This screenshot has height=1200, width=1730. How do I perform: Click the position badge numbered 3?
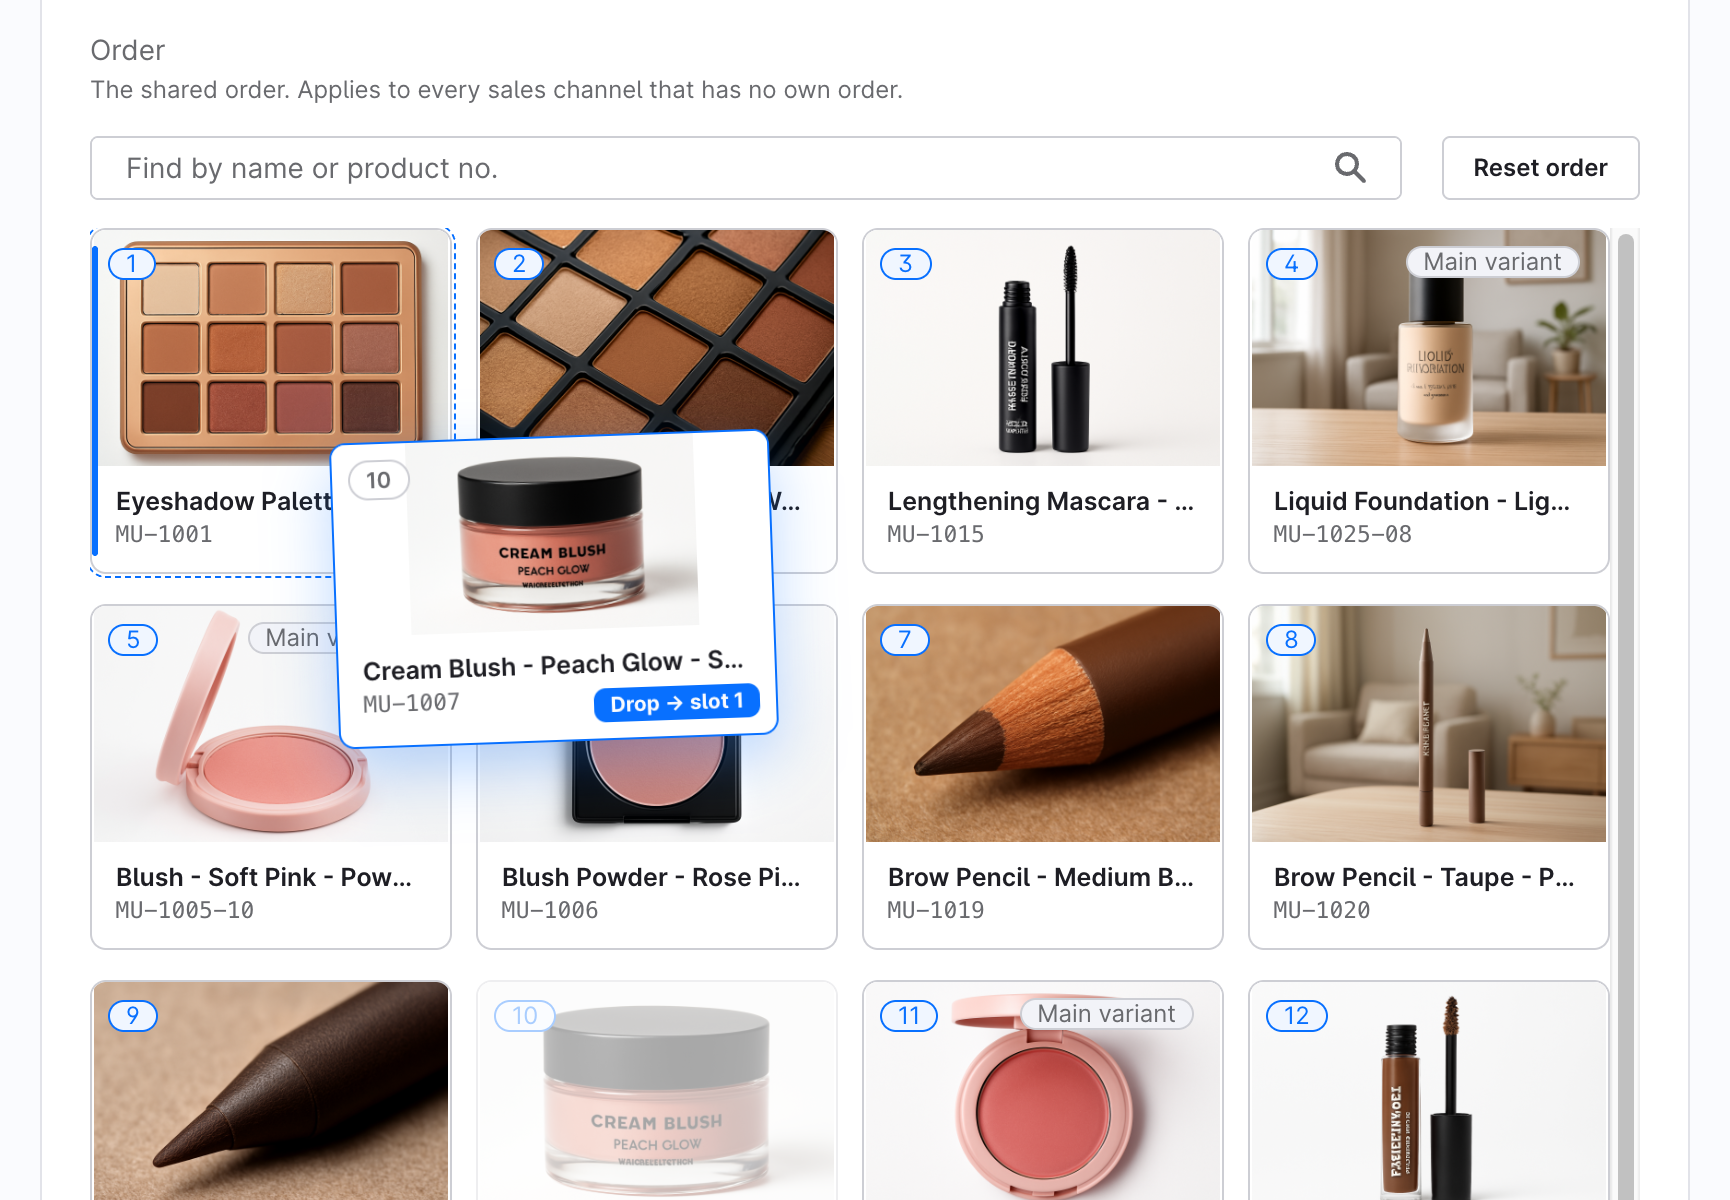[905, 264]
